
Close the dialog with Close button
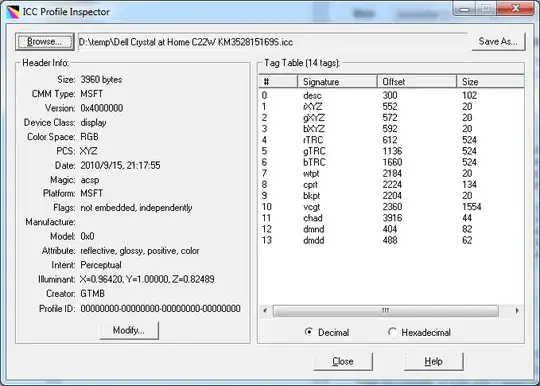pos(343,361)
